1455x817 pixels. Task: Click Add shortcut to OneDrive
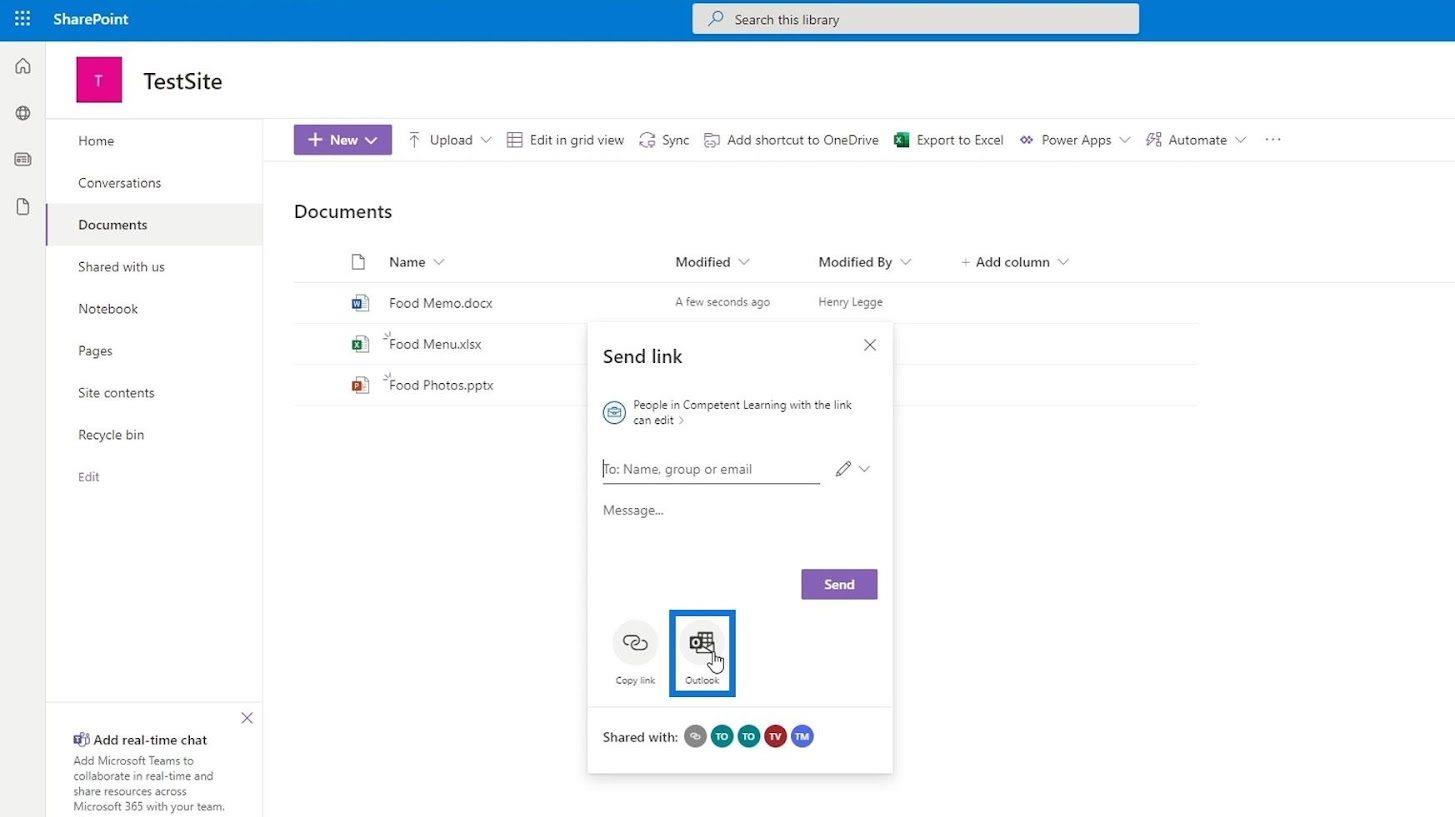(791, 140)
